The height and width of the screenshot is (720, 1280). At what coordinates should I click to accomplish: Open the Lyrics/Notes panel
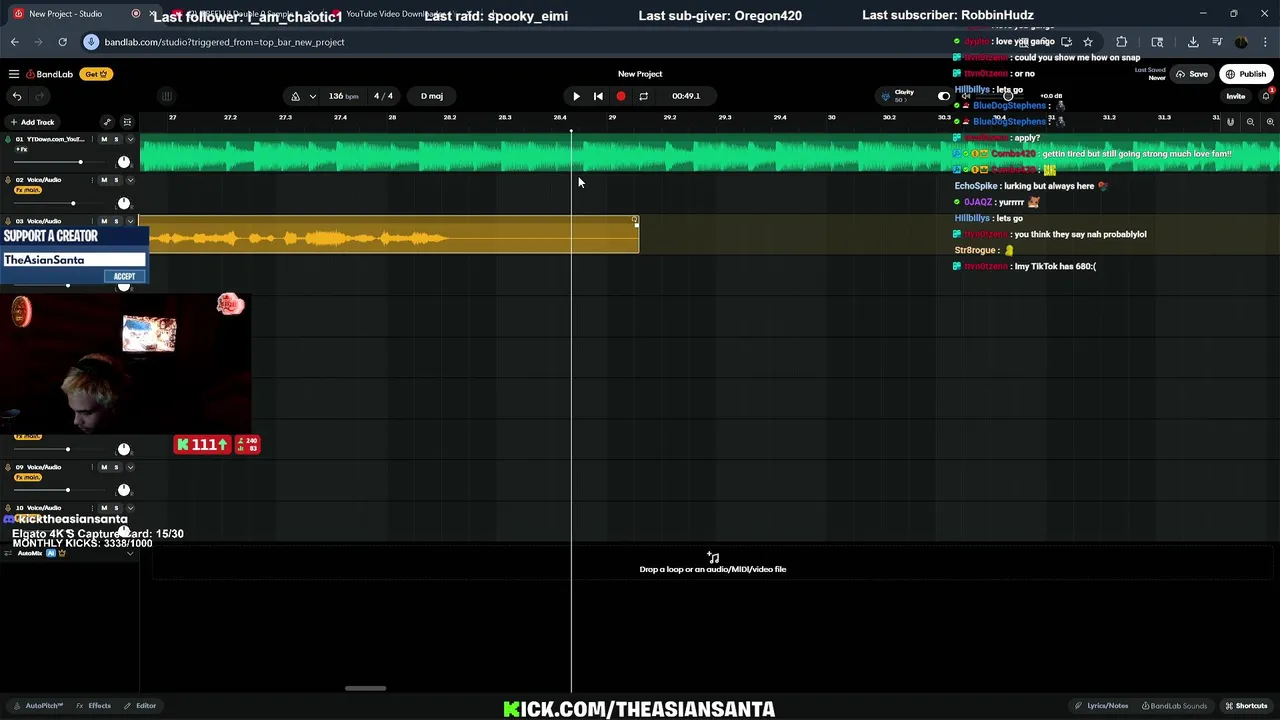pos(1102,706)
